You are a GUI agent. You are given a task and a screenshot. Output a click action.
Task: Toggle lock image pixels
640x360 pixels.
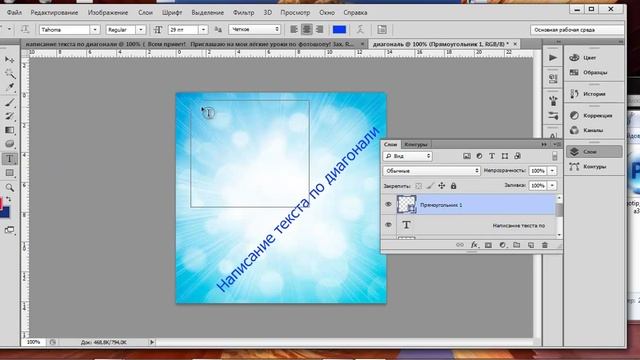pos(430,186)
